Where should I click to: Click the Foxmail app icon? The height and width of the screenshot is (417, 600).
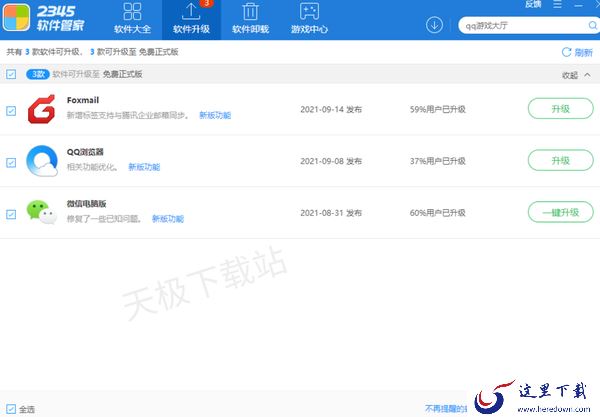tap(41, 109)
